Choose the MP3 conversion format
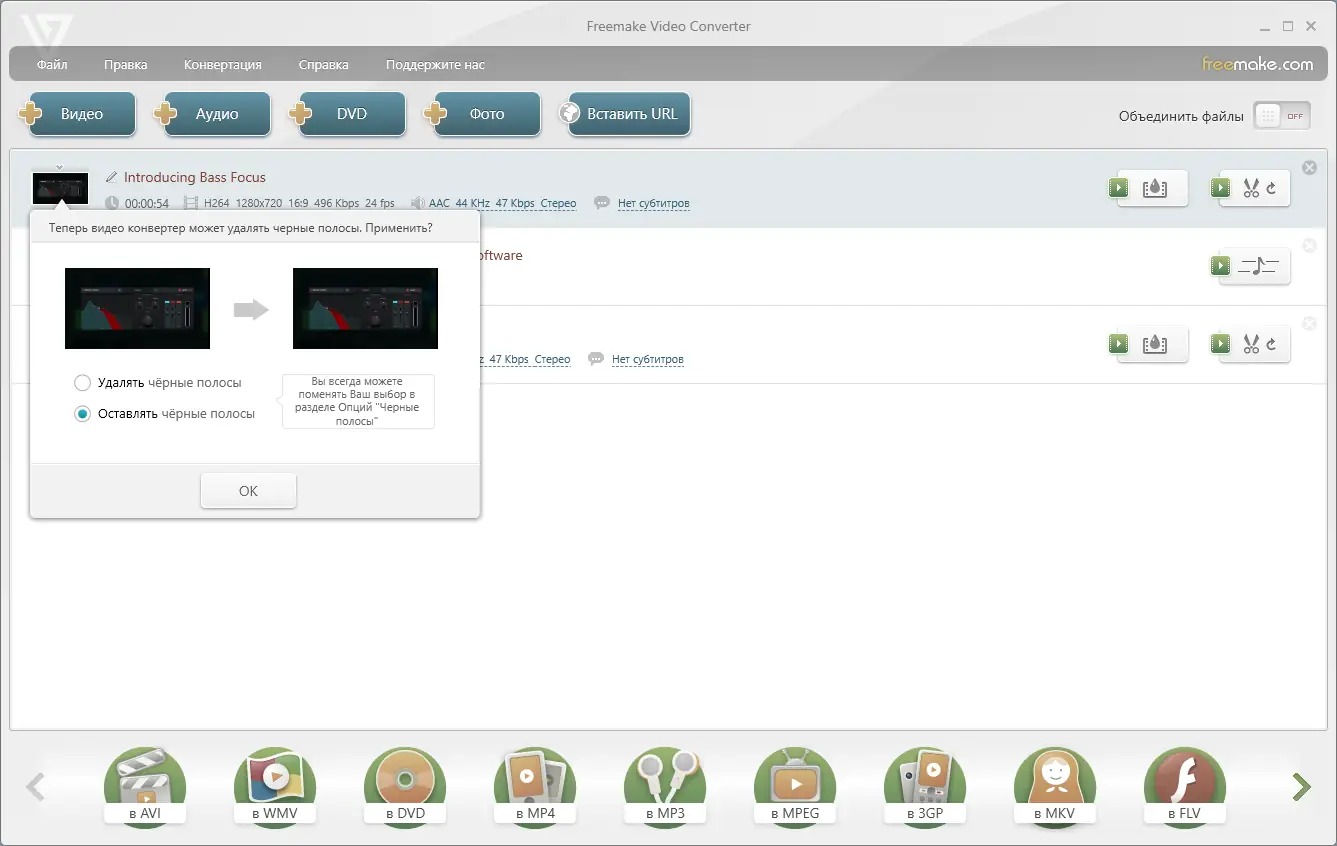This screenshot has width=1337, height=846. point(665,786)
